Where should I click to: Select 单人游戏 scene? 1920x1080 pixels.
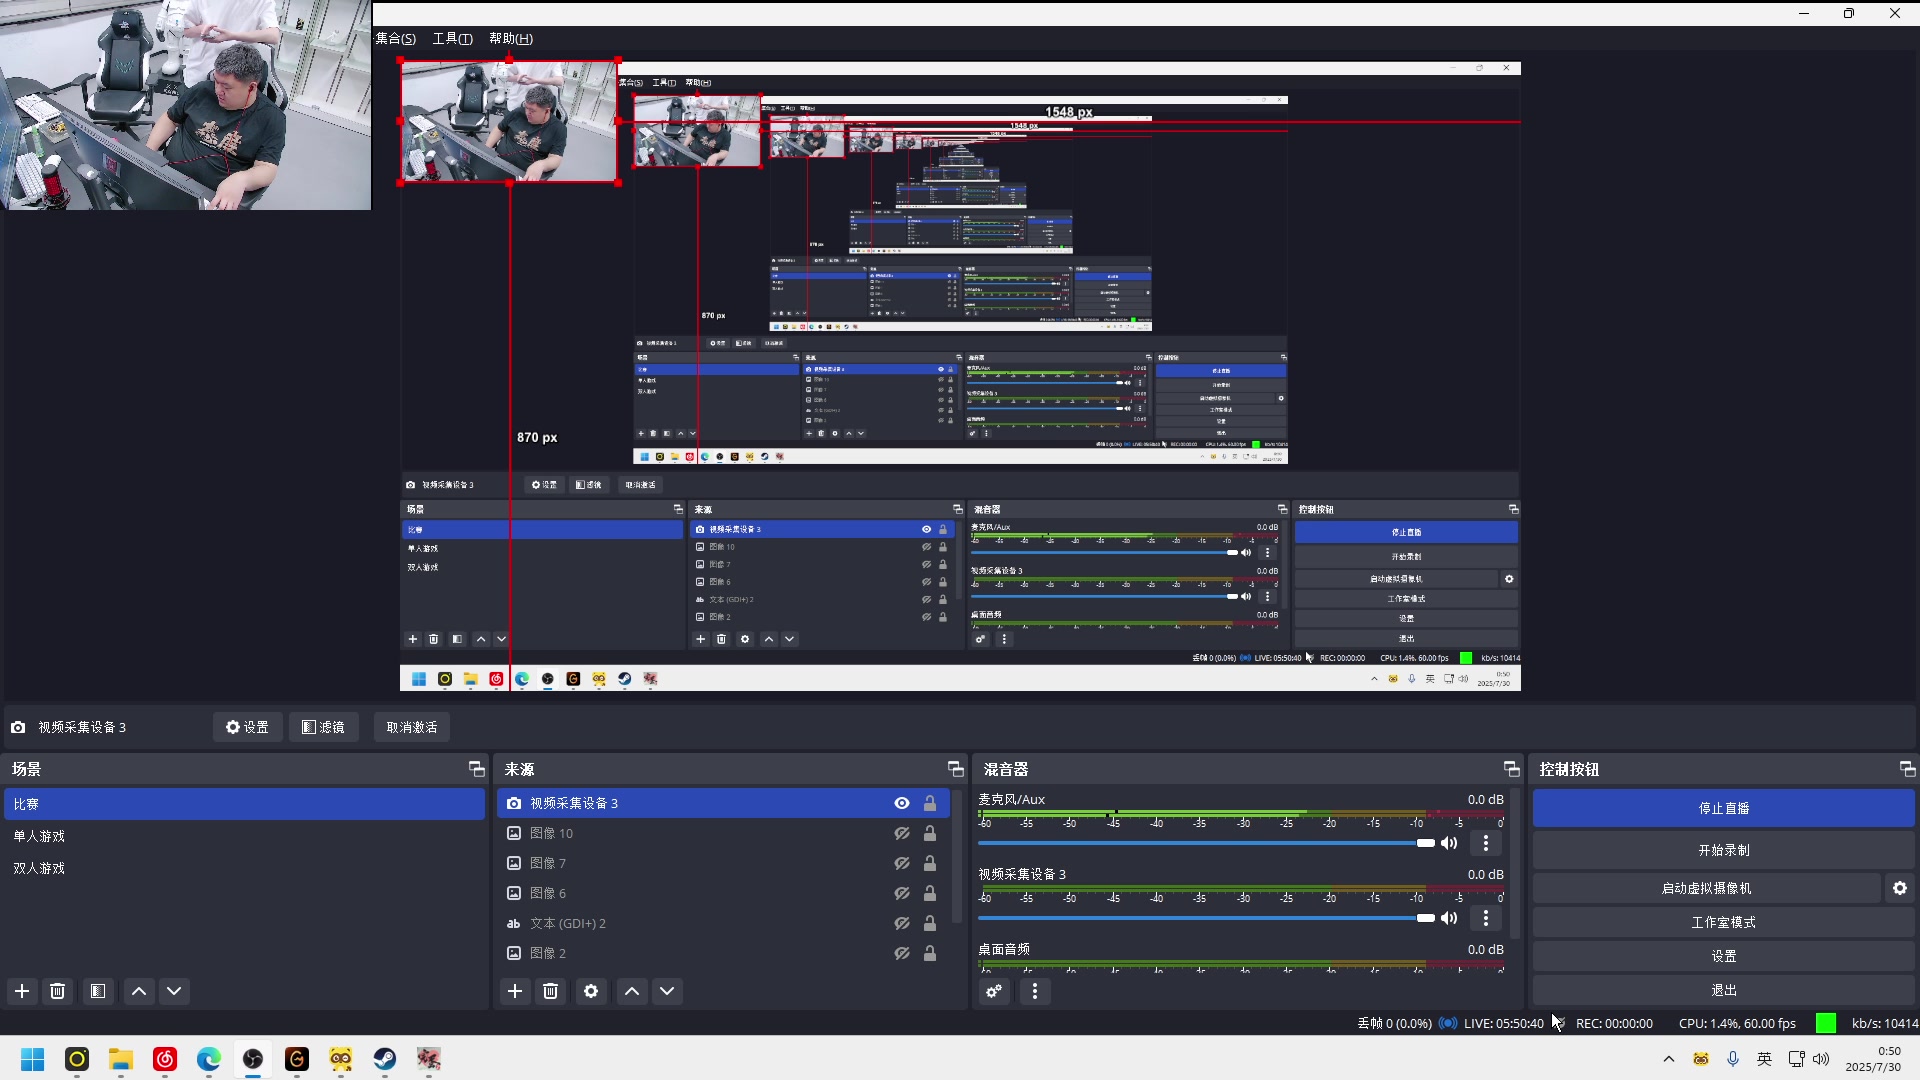point(244,836)
